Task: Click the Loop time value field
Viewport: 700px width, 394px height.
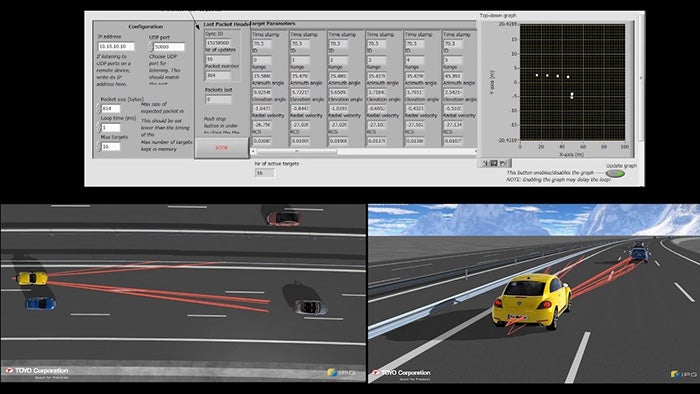Action: coord(111,128)
